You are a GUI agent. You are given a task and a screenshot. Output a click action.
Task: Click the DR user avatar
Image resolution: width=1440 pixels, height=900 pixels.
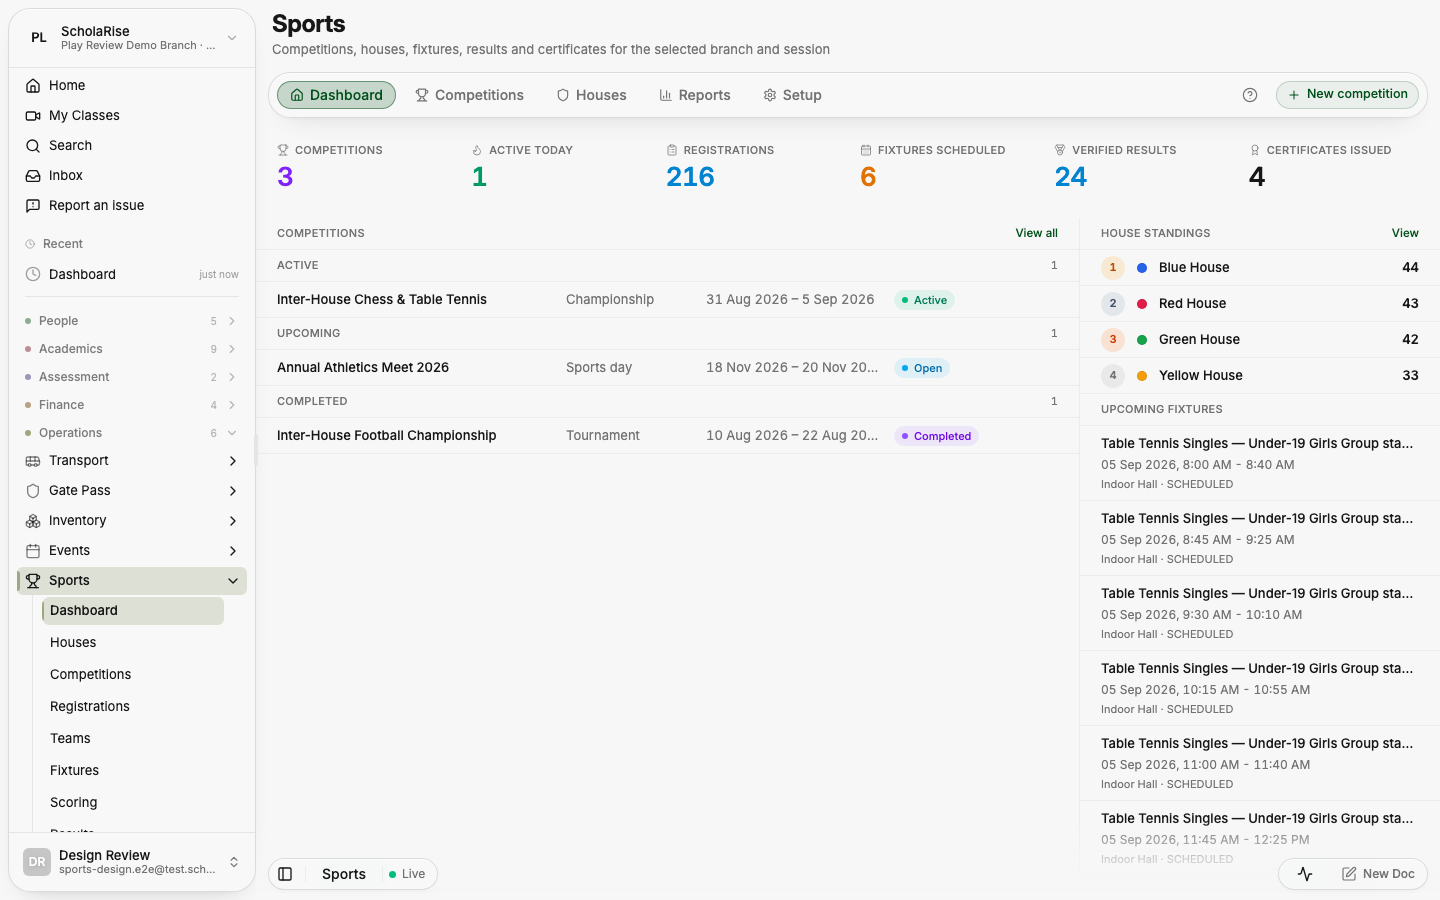tap(37, 862)
